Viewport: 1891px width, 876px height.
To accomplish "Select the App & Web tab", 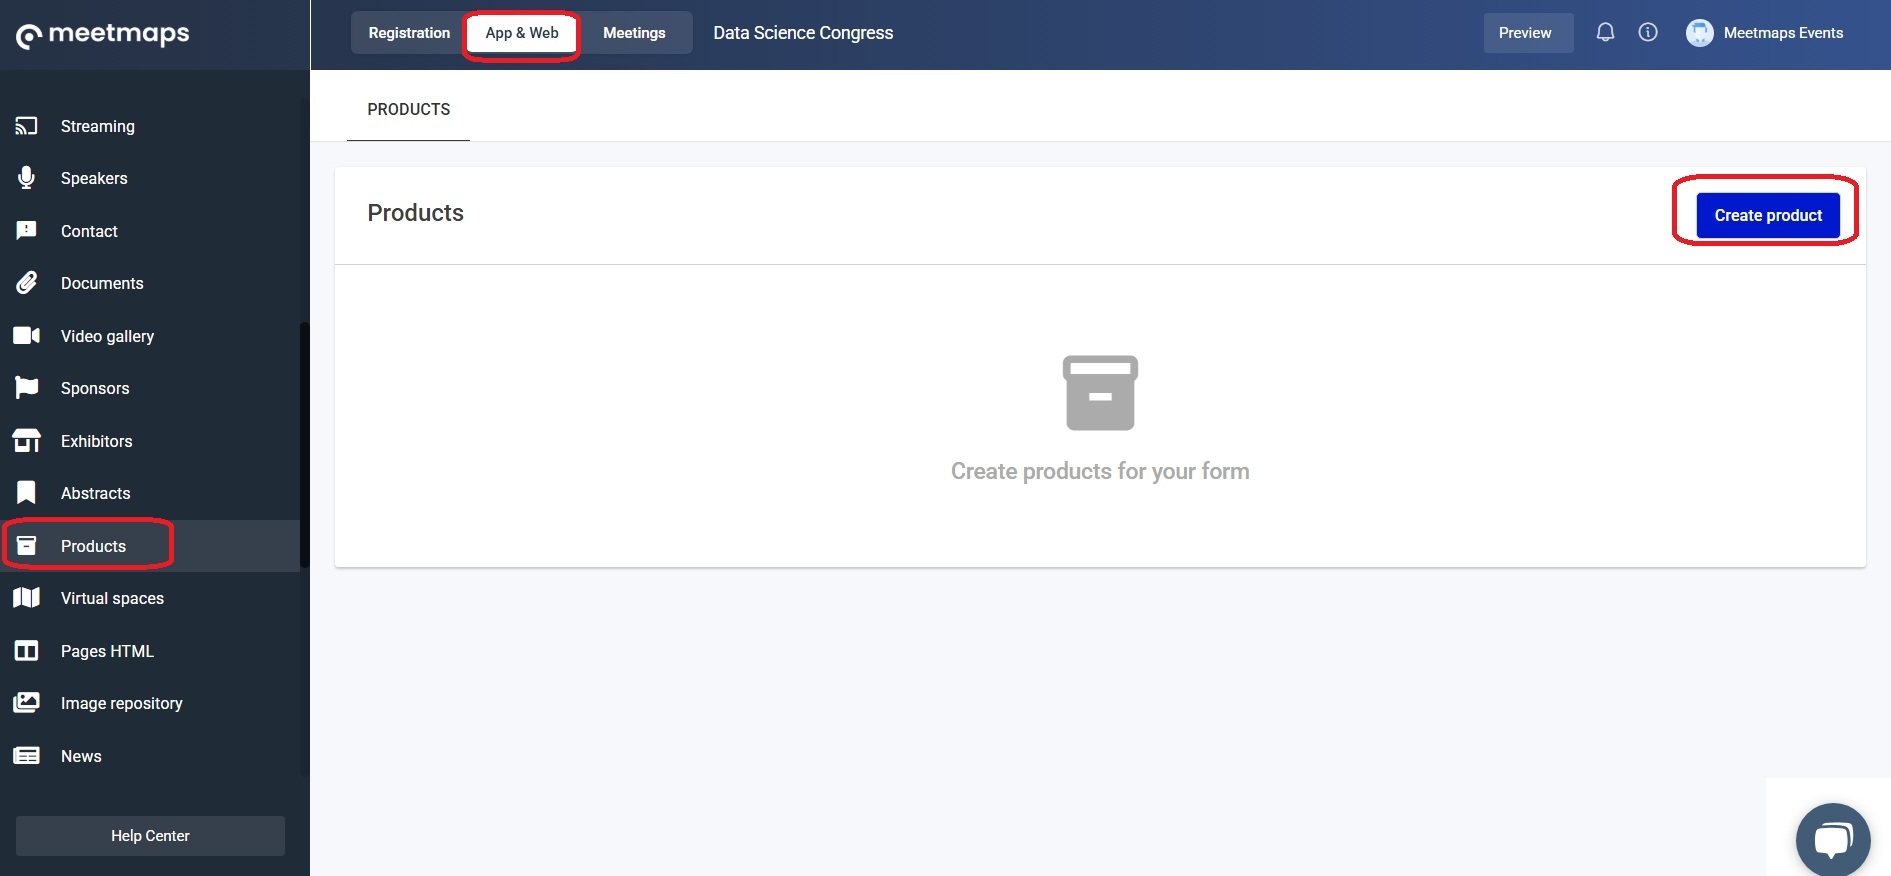I will [x=522, y=33].
